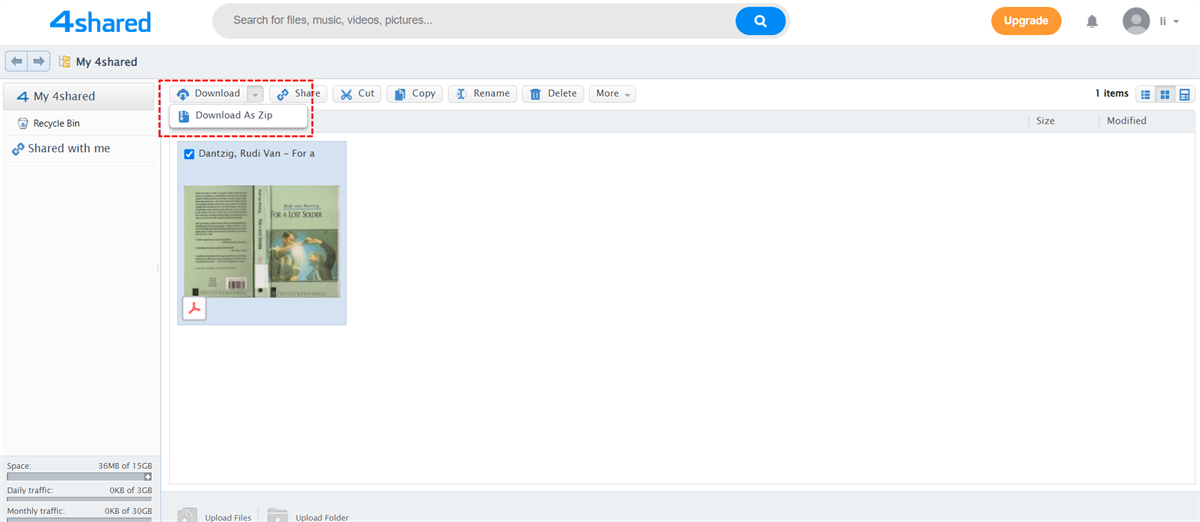The image size is (1200, 522).
Task: Click the My 4shared breadcrumb
Action: 106,62
